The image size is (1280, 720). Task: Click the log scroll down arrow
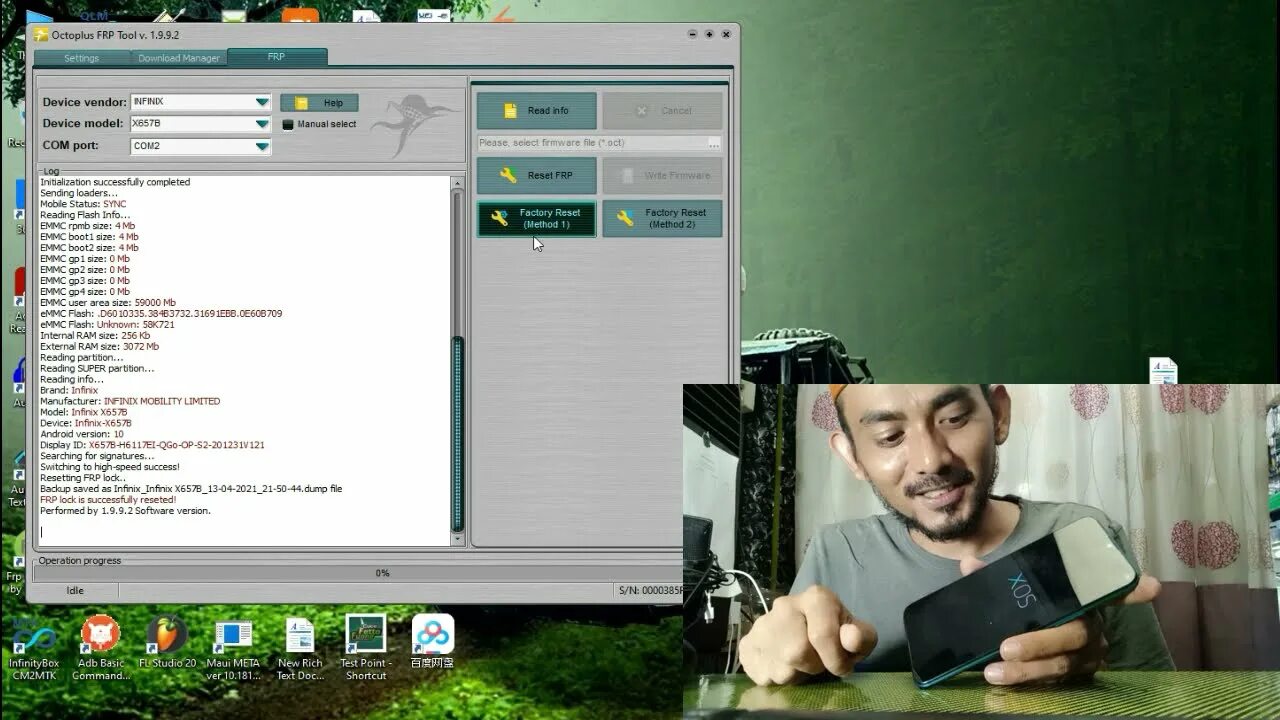click(x=458, y=540)
